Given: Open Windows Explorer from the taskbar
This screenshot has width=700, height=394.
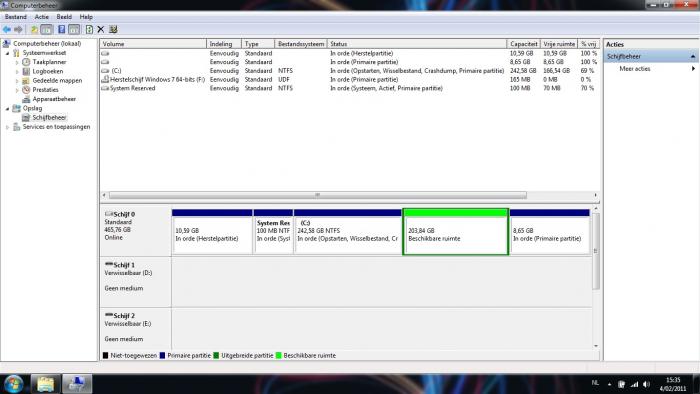Looking at the screenshot, I should coord(45,384).
